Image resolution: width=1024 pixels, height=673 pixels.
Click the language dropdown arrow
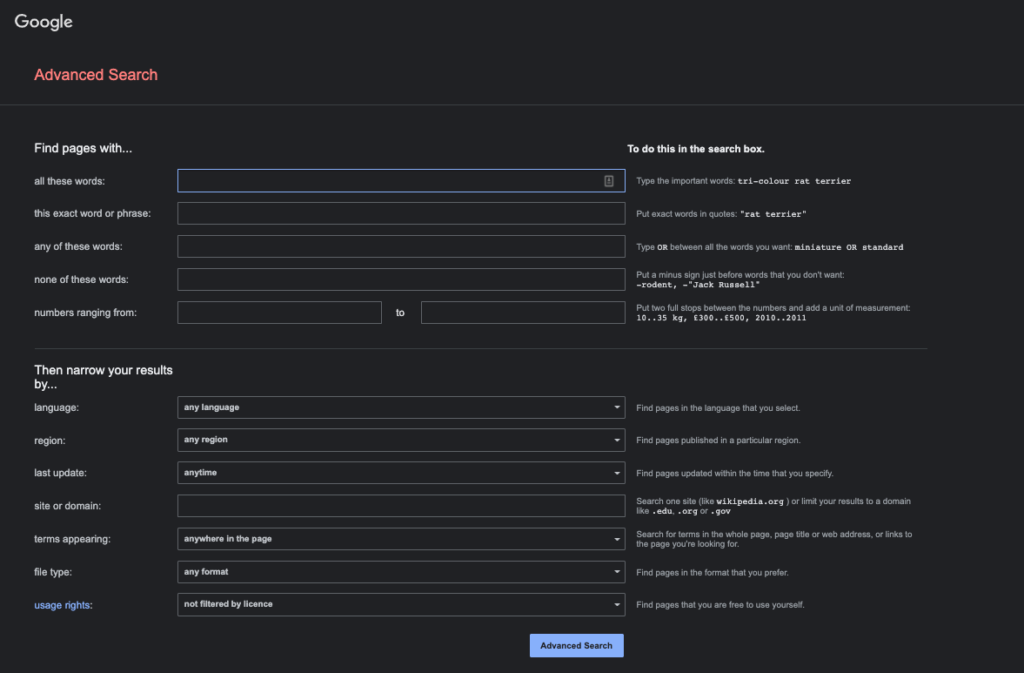[617, 408]
